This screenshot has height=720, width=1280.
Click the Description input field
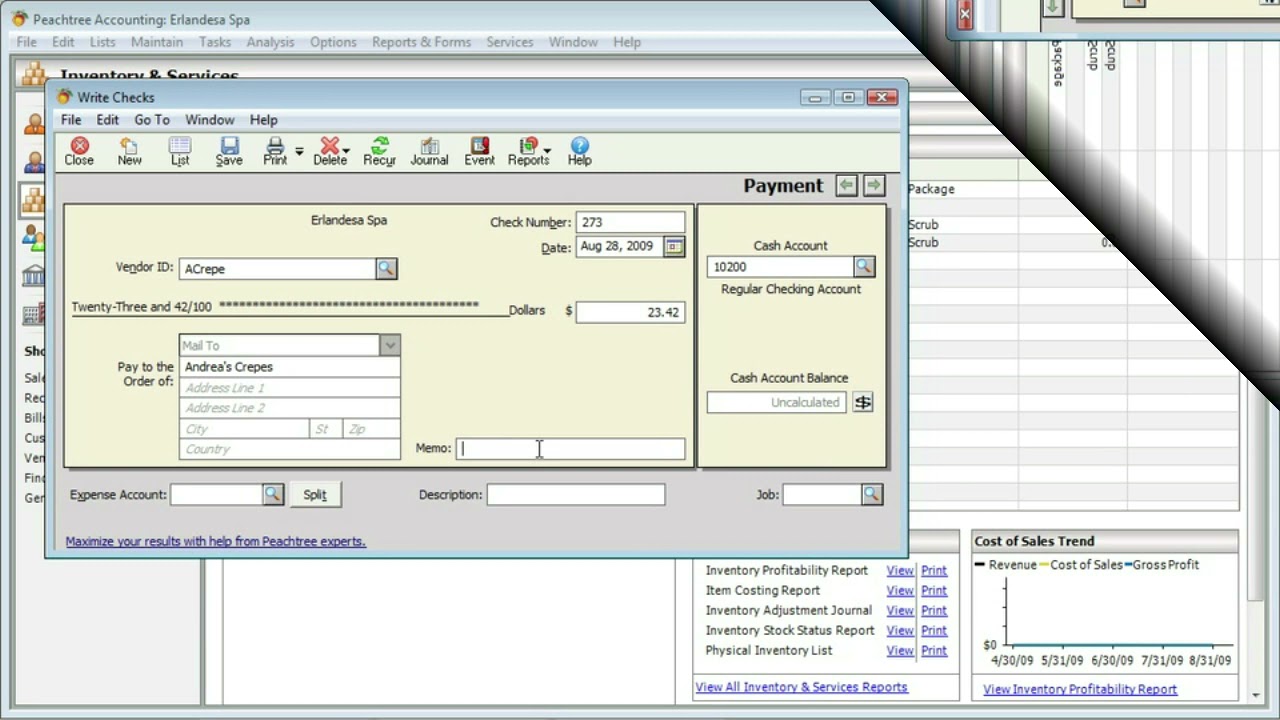pyautogui.click(x=576, y=494)
